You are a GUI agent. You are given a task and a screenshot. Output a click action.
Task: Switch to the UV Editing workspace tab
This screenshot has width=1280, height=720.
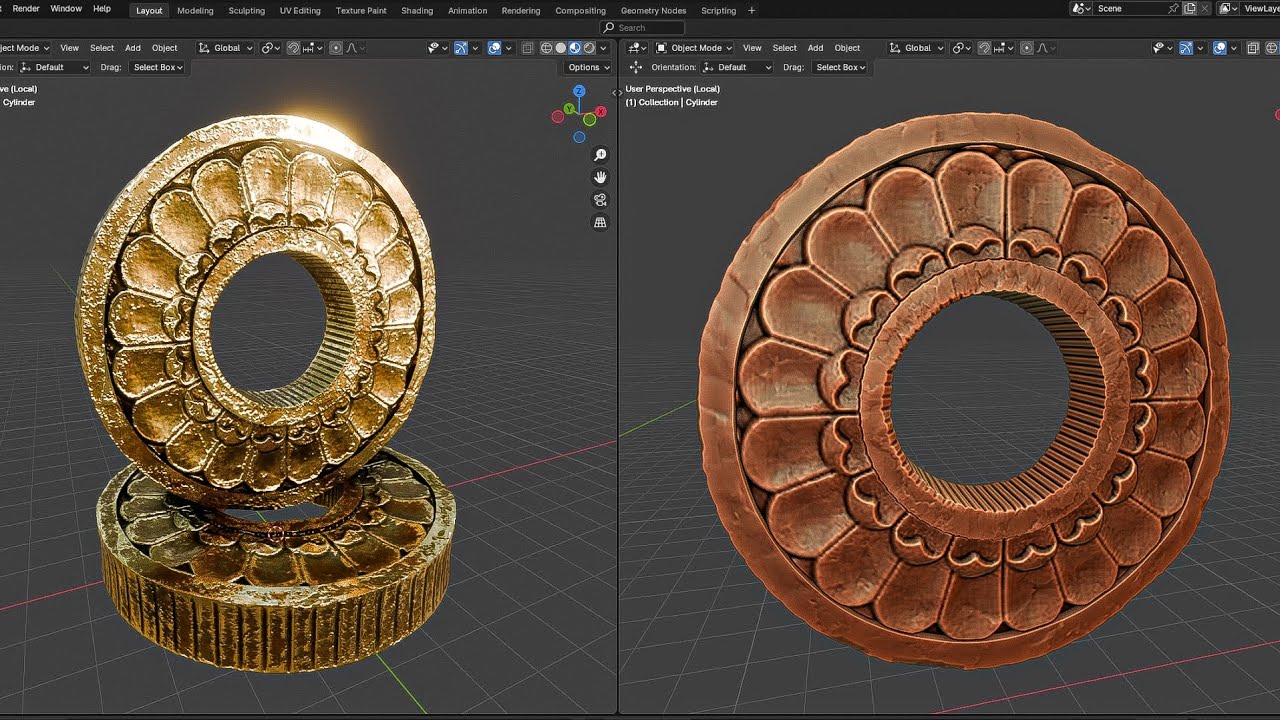(300, 10)
